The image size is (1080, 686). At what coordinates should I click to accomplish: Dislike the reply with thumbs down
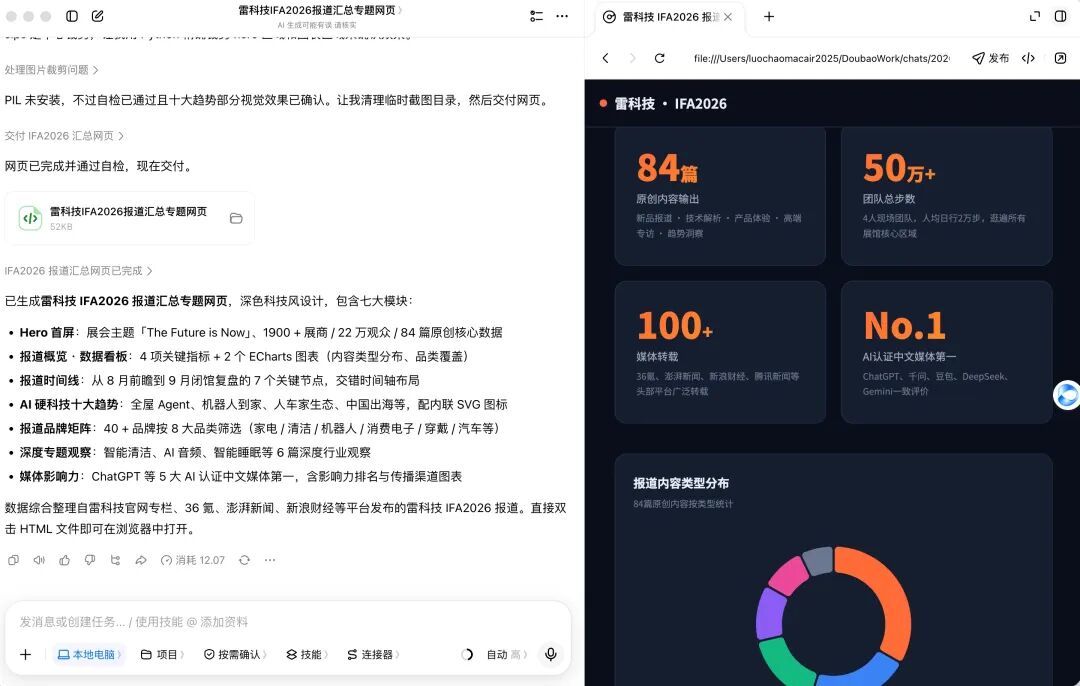[x=90, y=561]
